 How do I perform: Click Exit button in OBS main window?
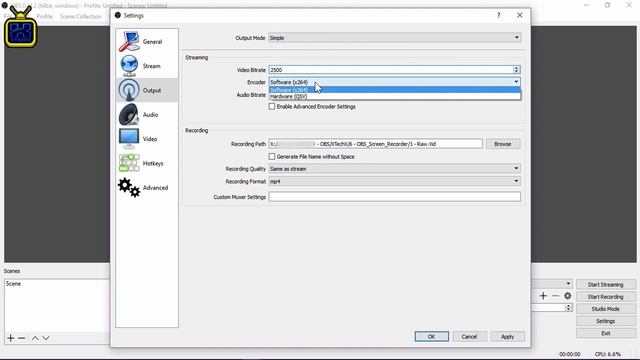605,333
